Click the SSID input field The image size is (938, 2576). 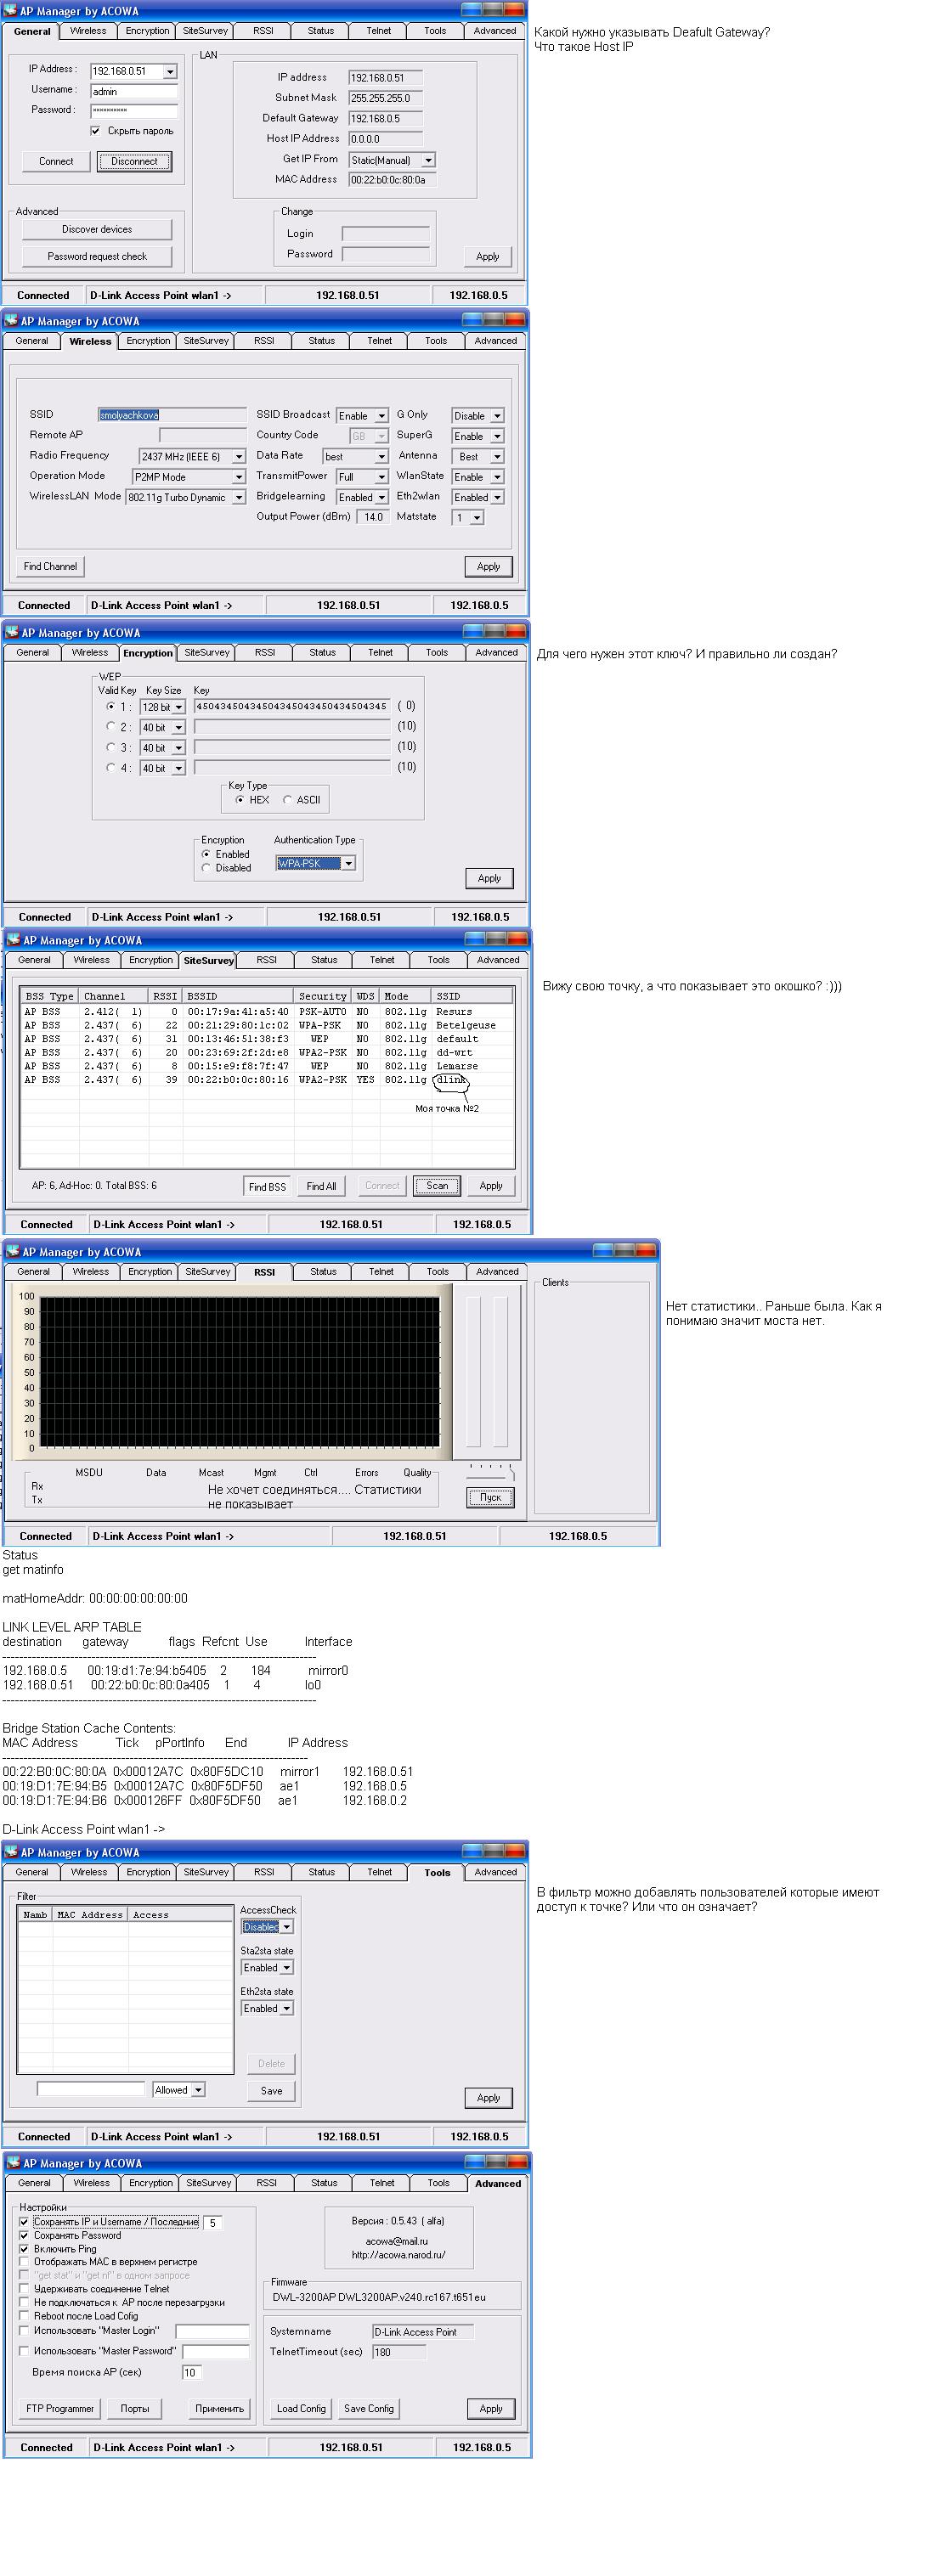click(172, 415)
